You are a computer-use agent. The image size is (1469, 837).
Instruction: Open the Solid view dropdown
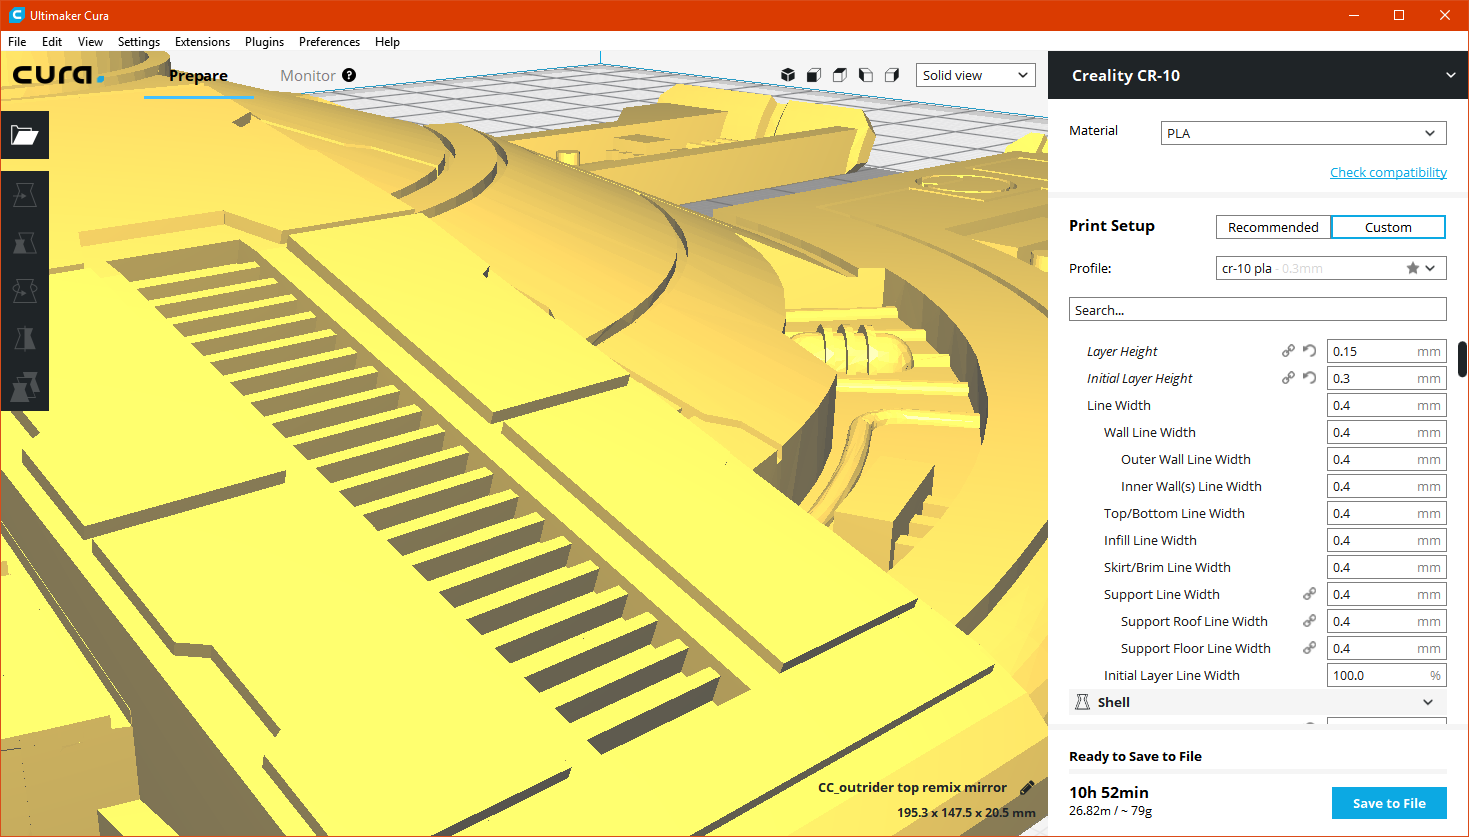click(975, 75)
